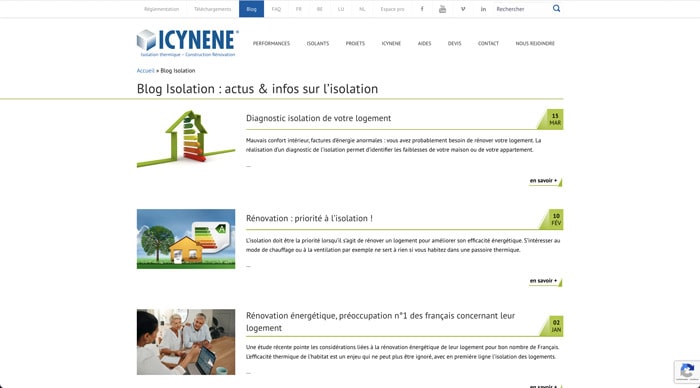Click the green house energy label thumbnail
This screenshot has height=388, width=700.
pyautogui.click(x=186, y=138)
